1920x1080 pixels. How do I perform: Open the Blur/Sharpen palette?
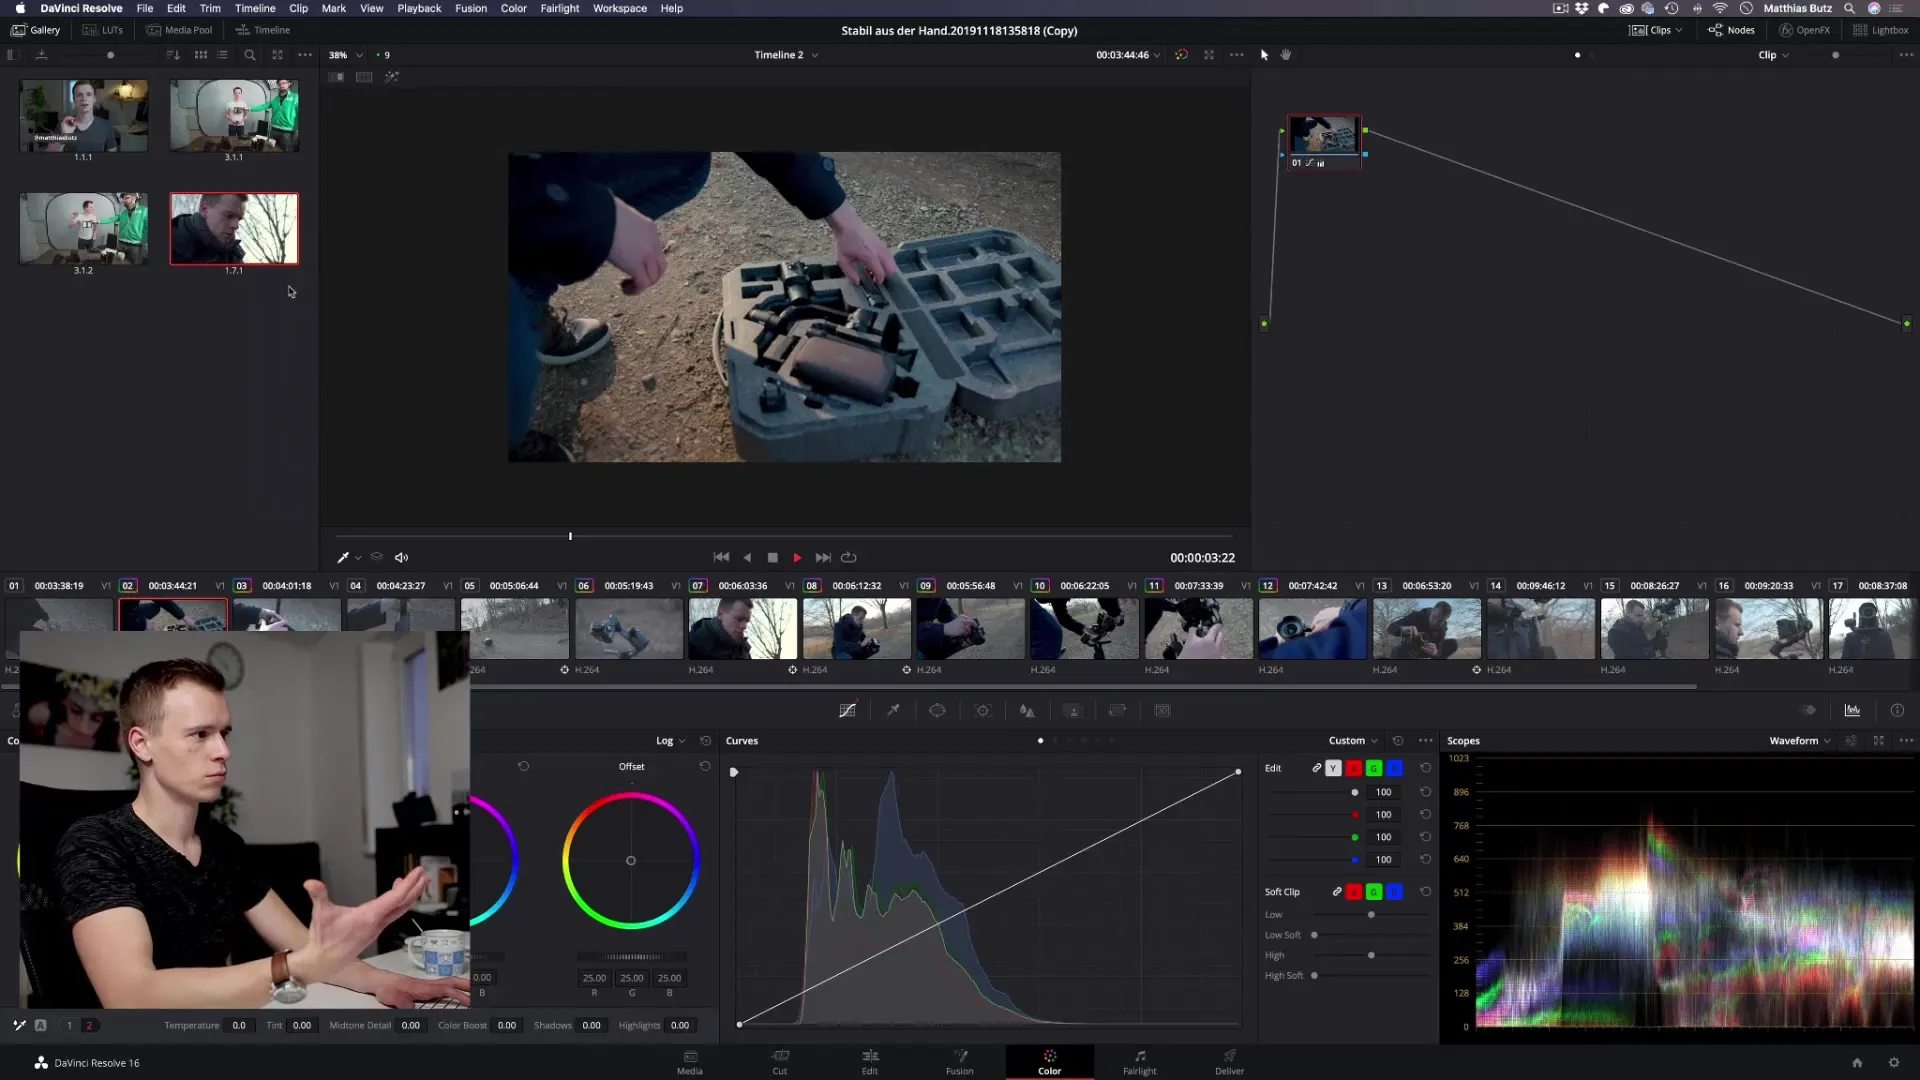click(1027, 710)
